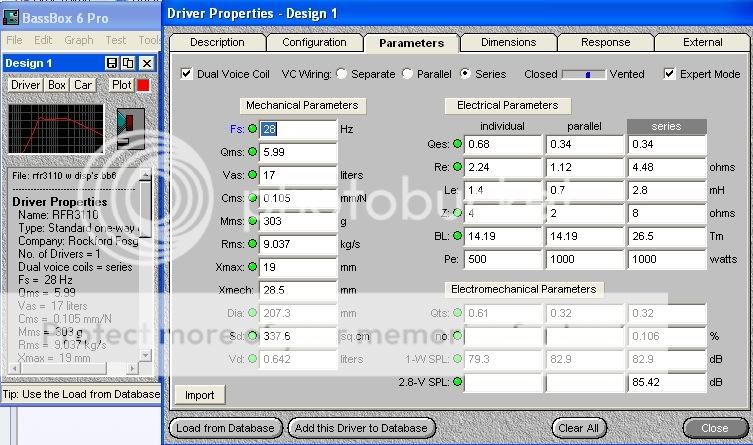Open the Parameters tab

click(412, 43)
